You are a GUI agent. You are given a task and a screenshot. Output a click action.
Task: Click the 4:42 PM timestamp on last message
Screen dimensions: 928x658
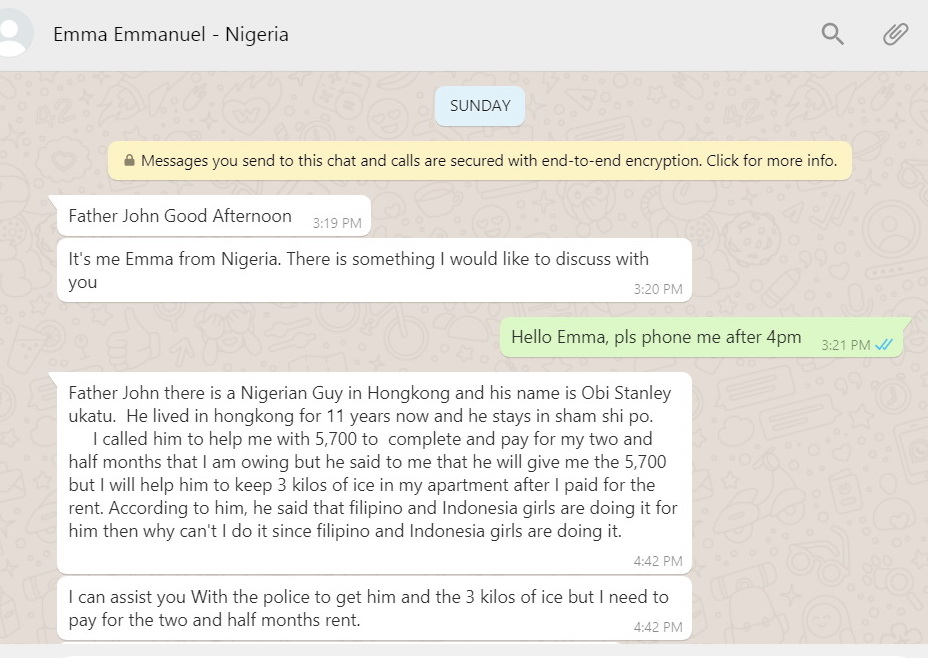(x=658, y=627)
